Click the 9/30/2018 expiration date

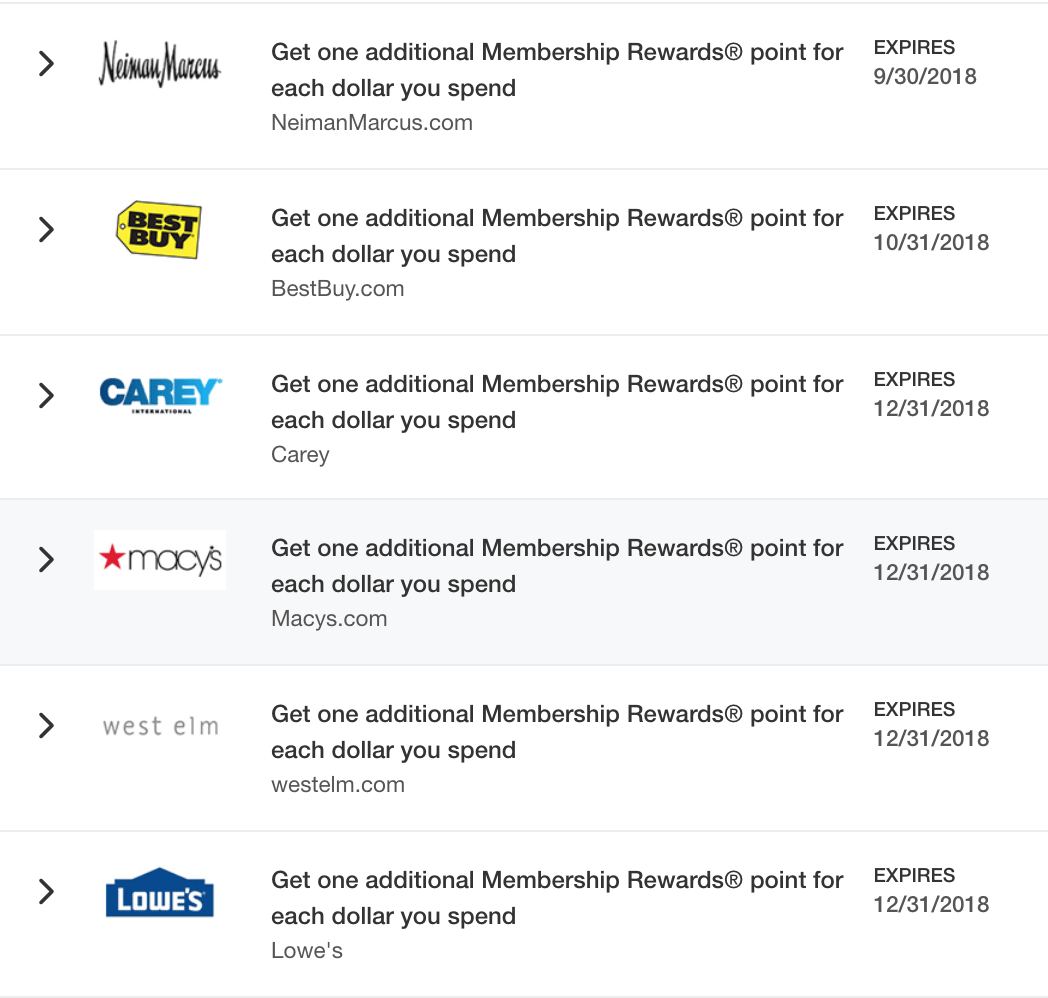coord(925,76)
